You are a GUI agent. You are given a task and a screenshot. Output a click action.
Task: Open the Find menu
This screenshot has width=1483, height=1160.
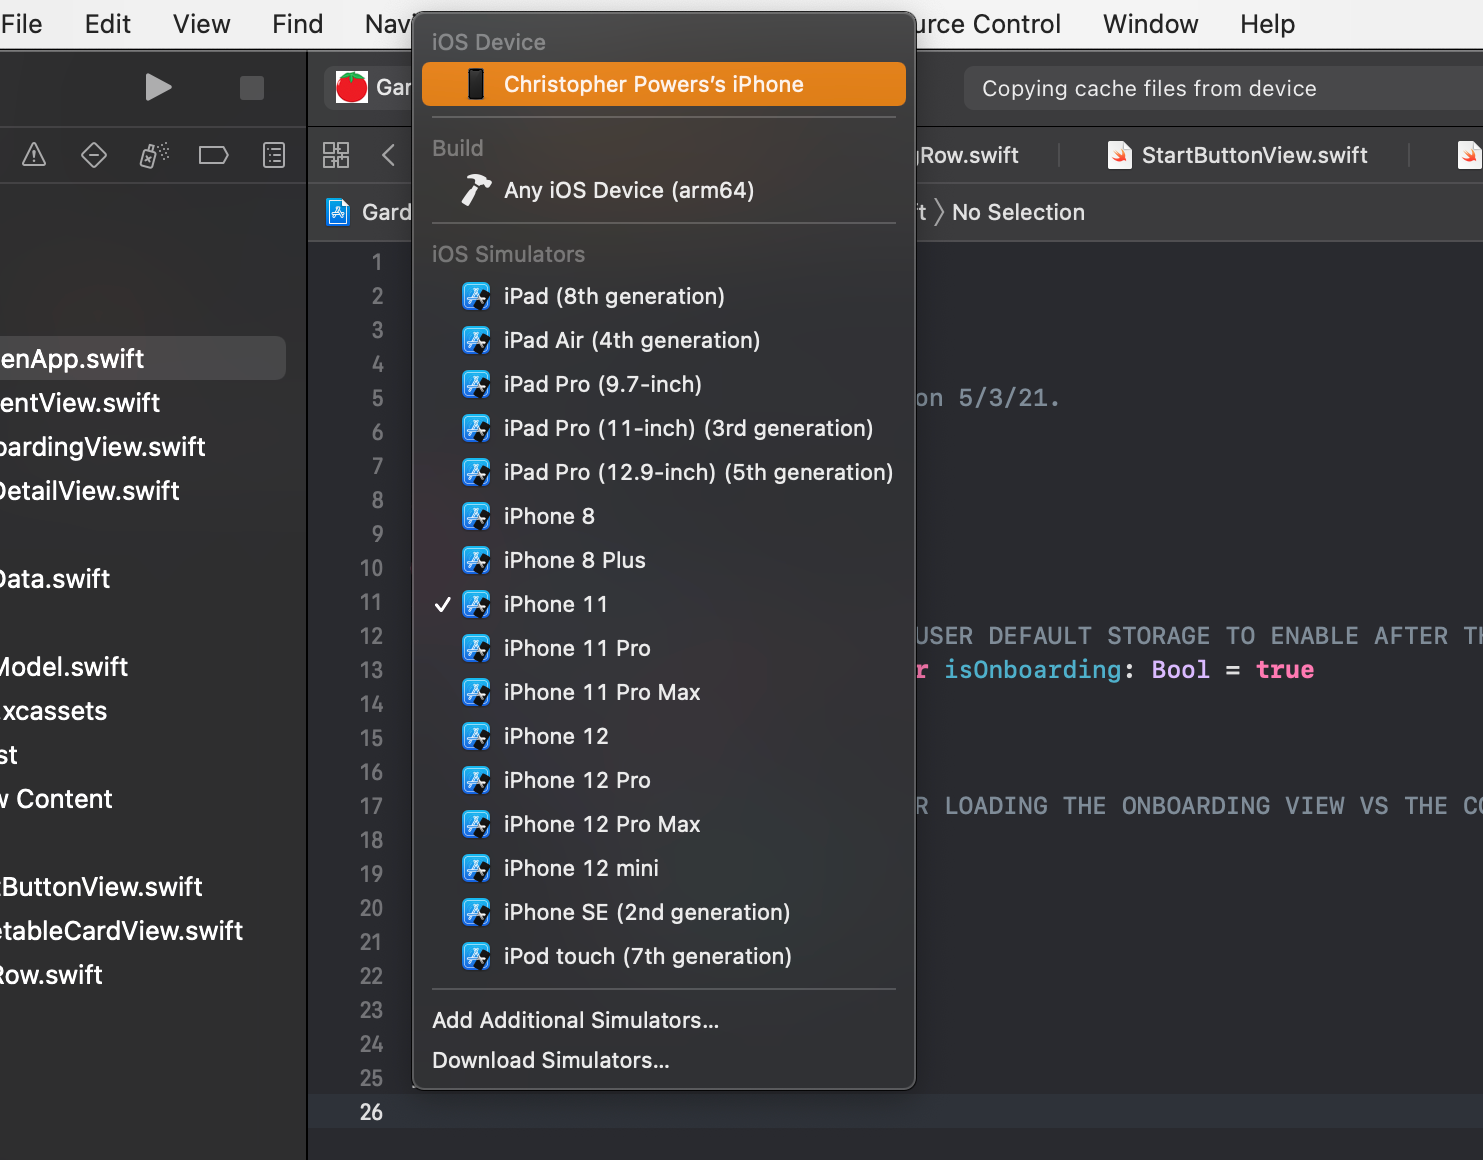297,24
